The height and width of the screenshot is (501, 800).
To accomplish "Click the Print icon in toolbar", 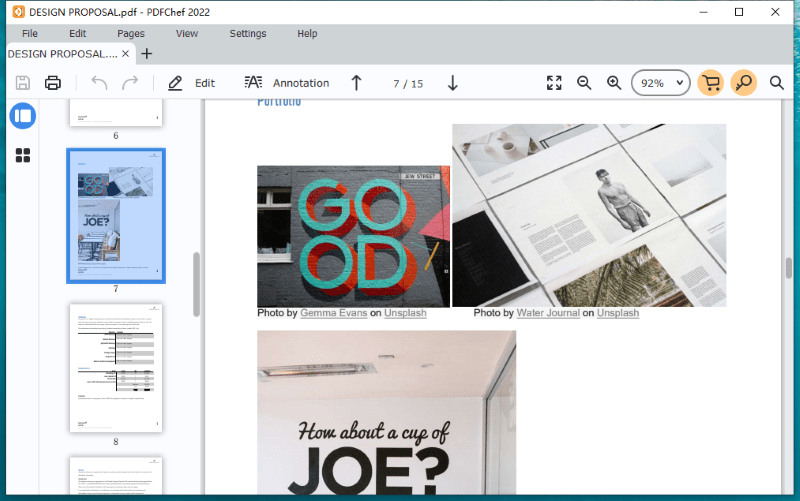I will (53, 83).
